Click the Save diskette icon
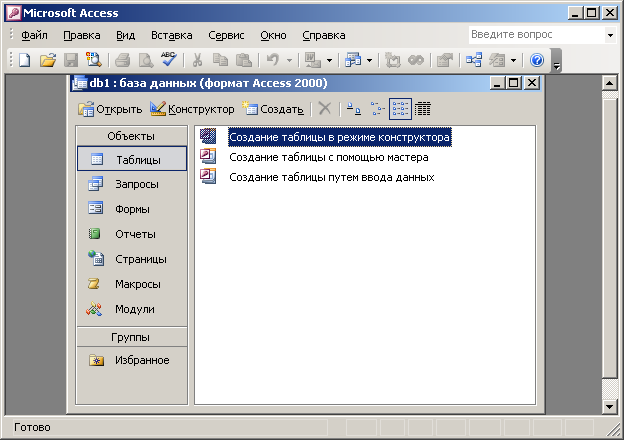 point(71,60)
